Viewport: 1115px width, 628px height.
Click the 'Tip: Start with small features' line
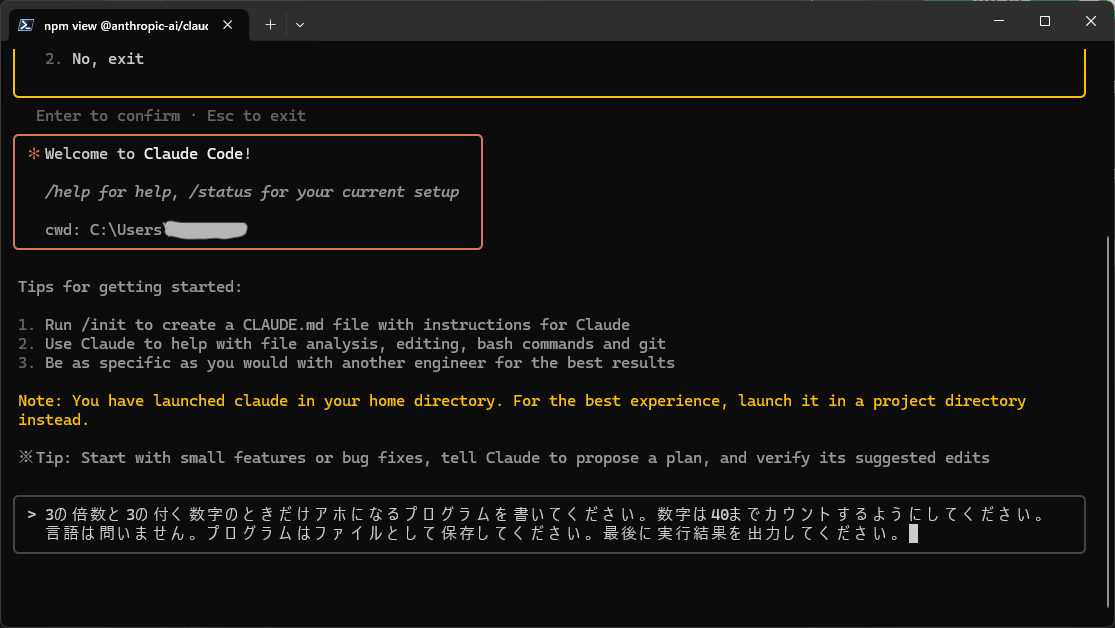pos(503,458)
